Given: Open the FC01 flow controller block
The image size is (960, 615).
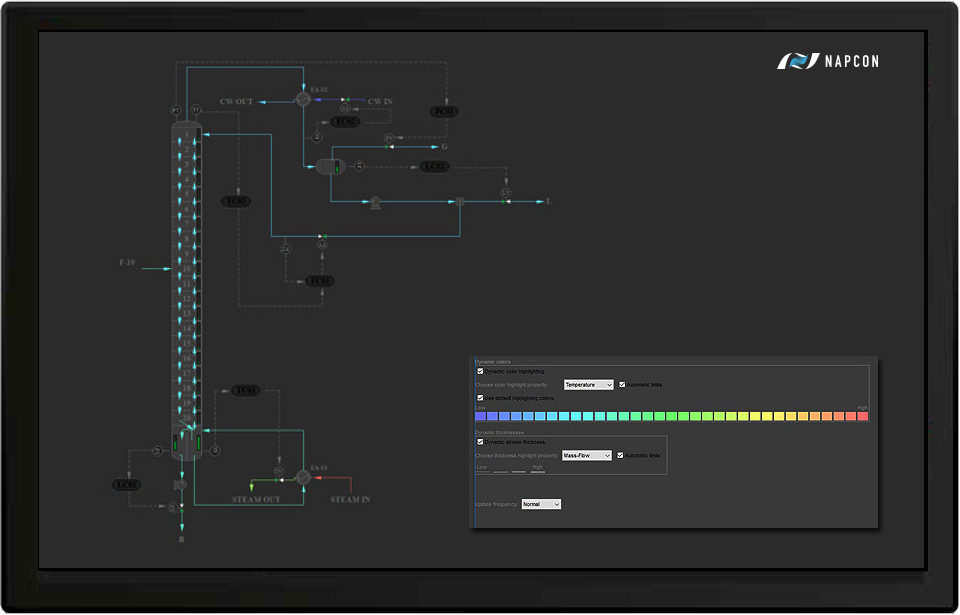Looking at the screenshot, I should pos(319,281).
